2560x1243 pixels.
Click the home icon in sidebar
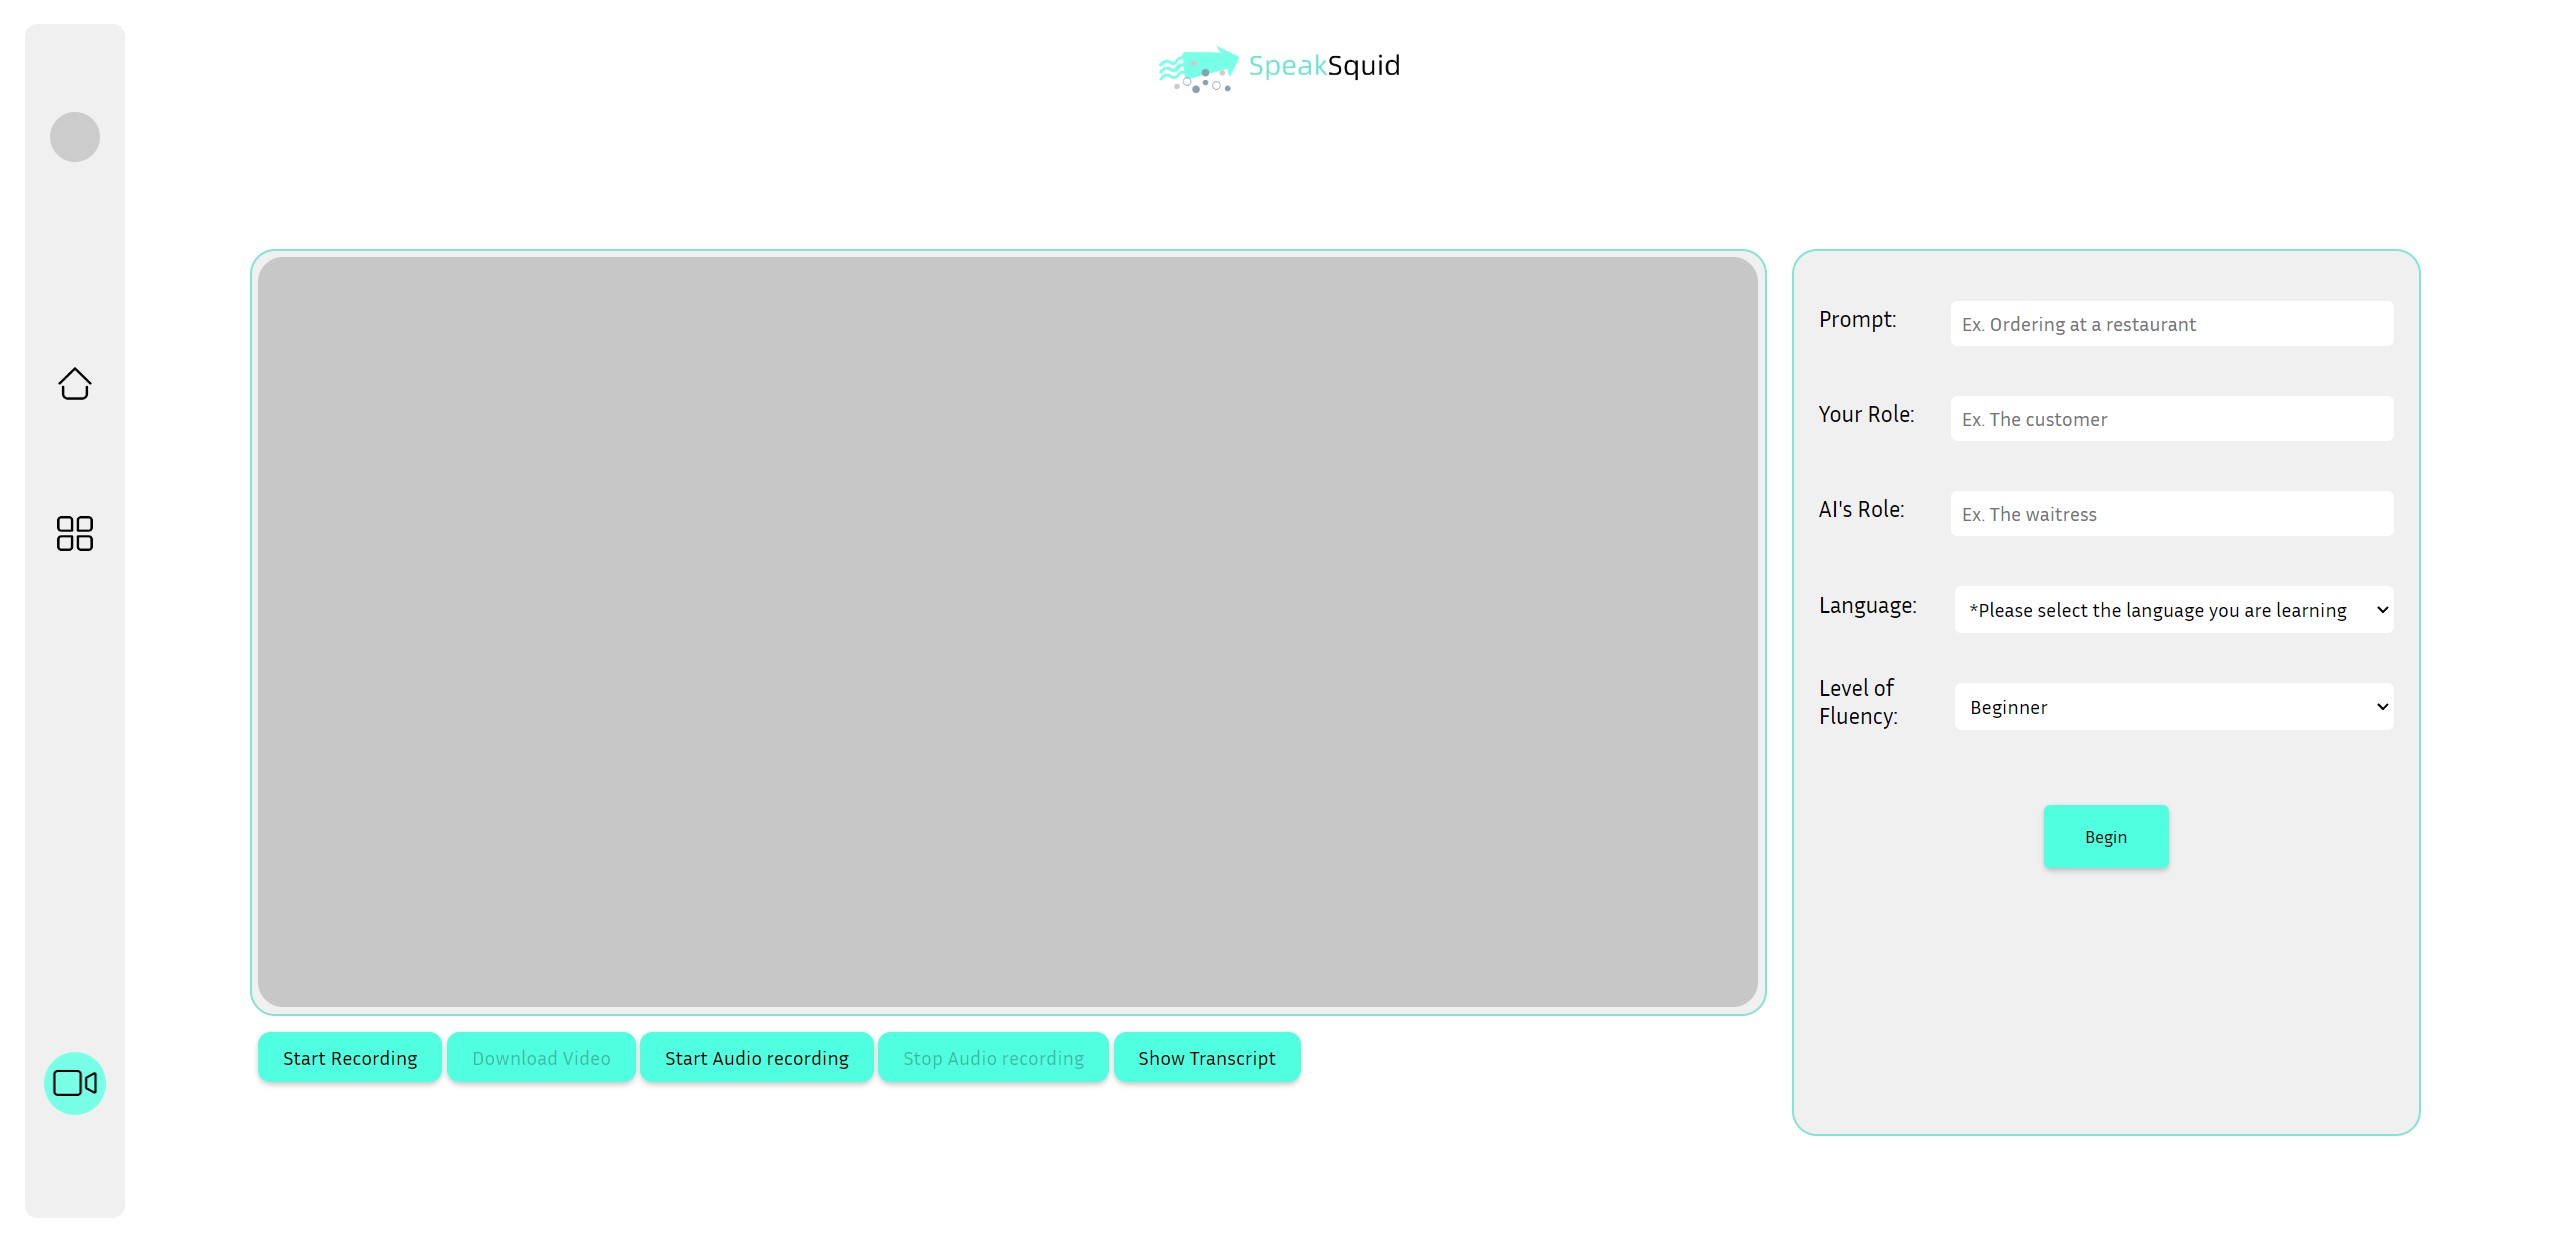75,384
